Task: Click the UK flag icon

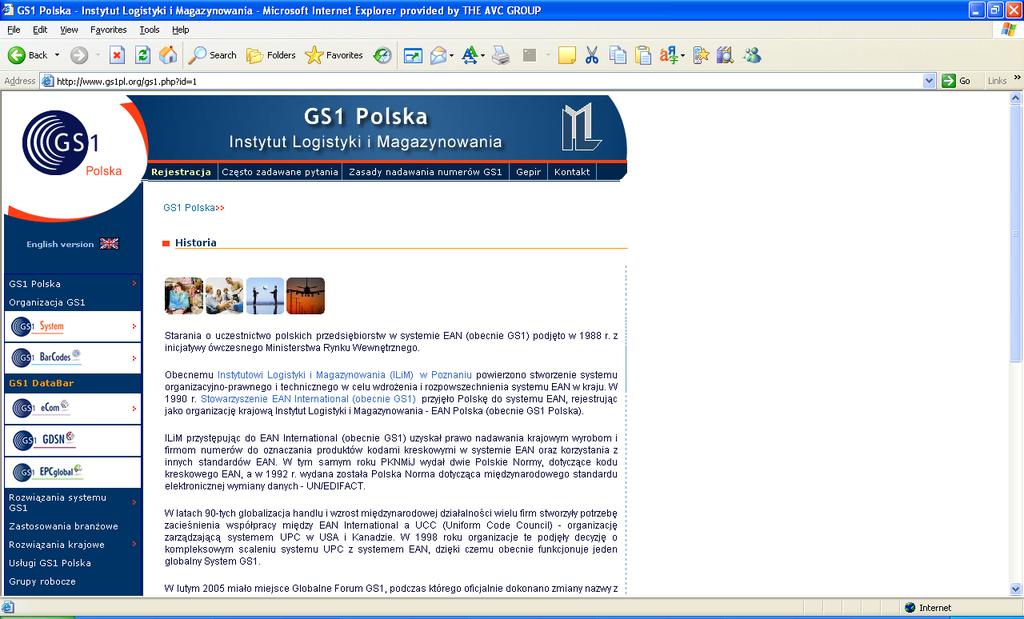Action: 109,244
